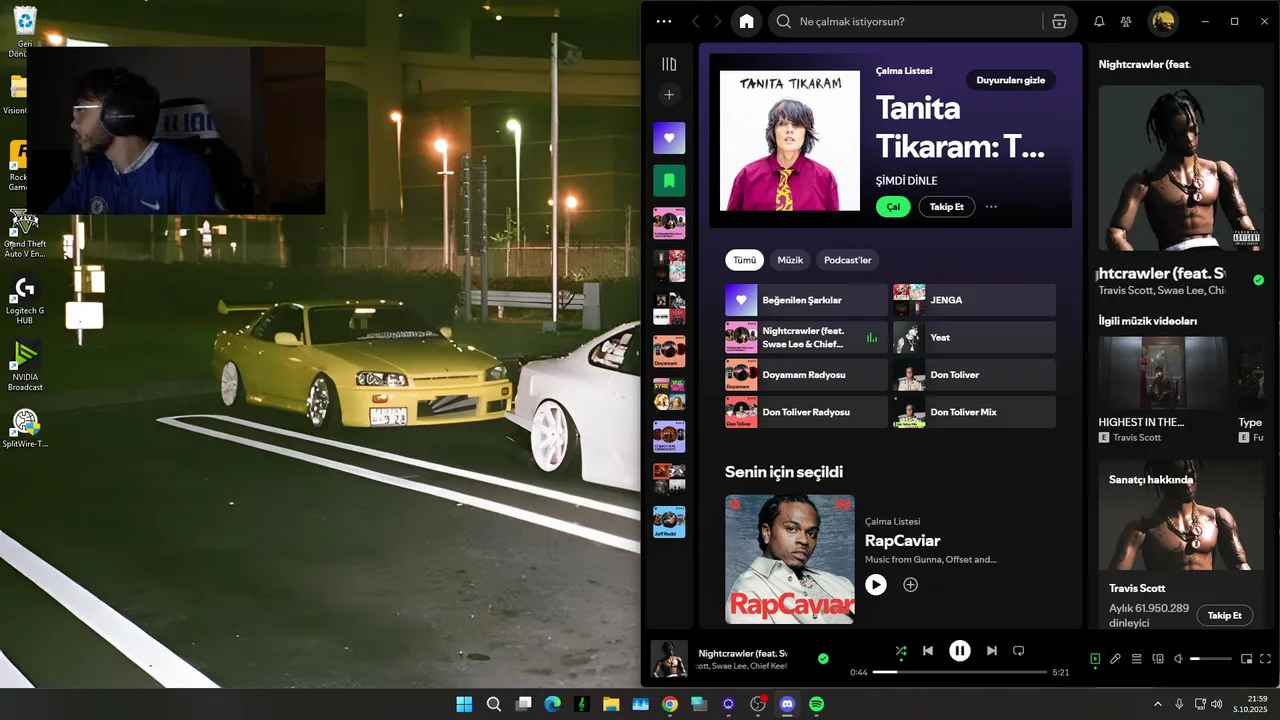Open the miniplayer icon
Image resolution: width=1280 pixels, height=720 pixels.
click(1246, 659)
